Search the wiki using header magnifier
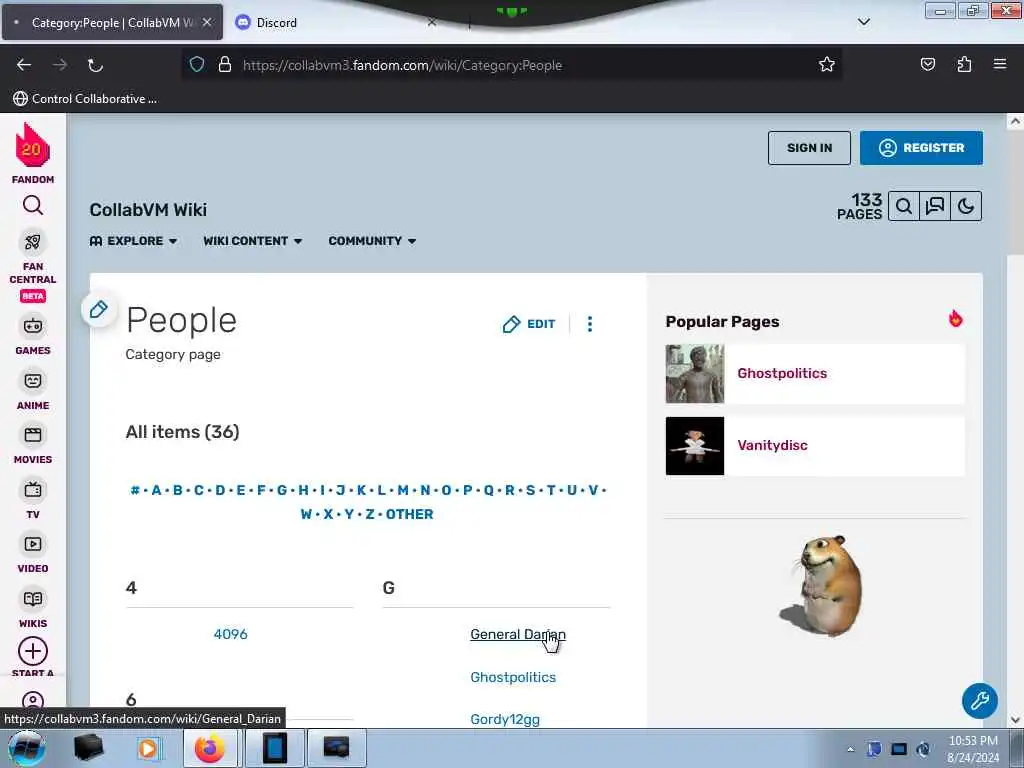The width and height of the screenshot is (1024, 768). pos(904,206)
